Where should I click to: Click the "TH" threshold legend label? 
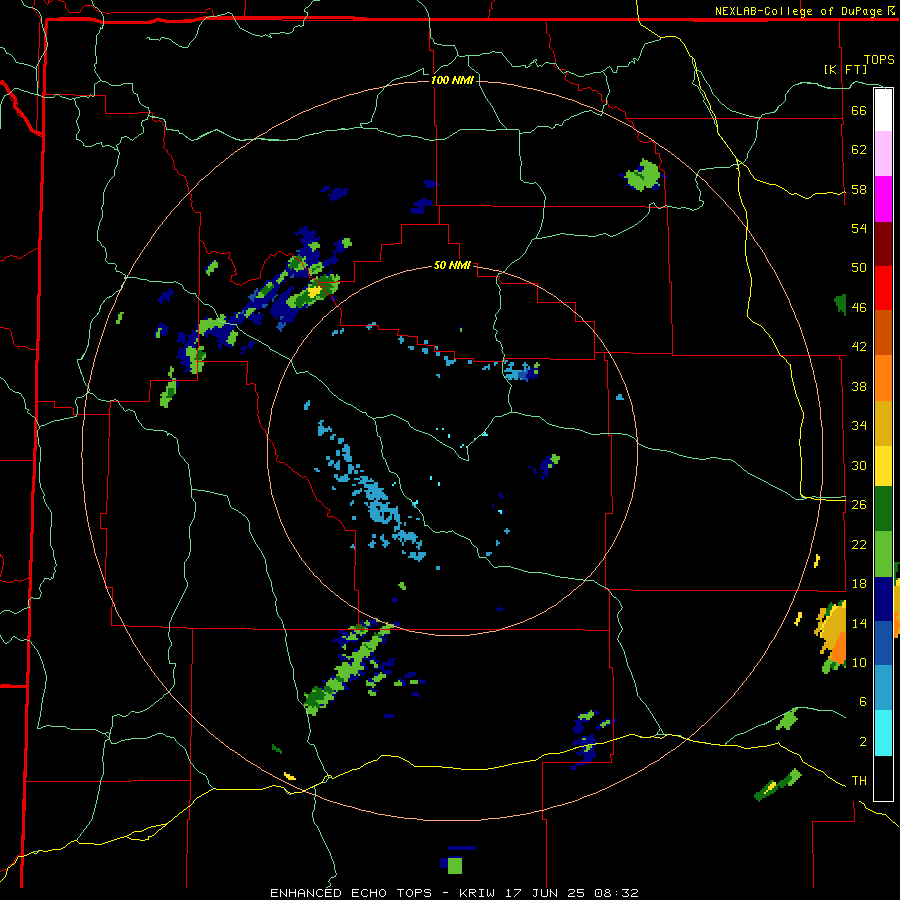859,781
